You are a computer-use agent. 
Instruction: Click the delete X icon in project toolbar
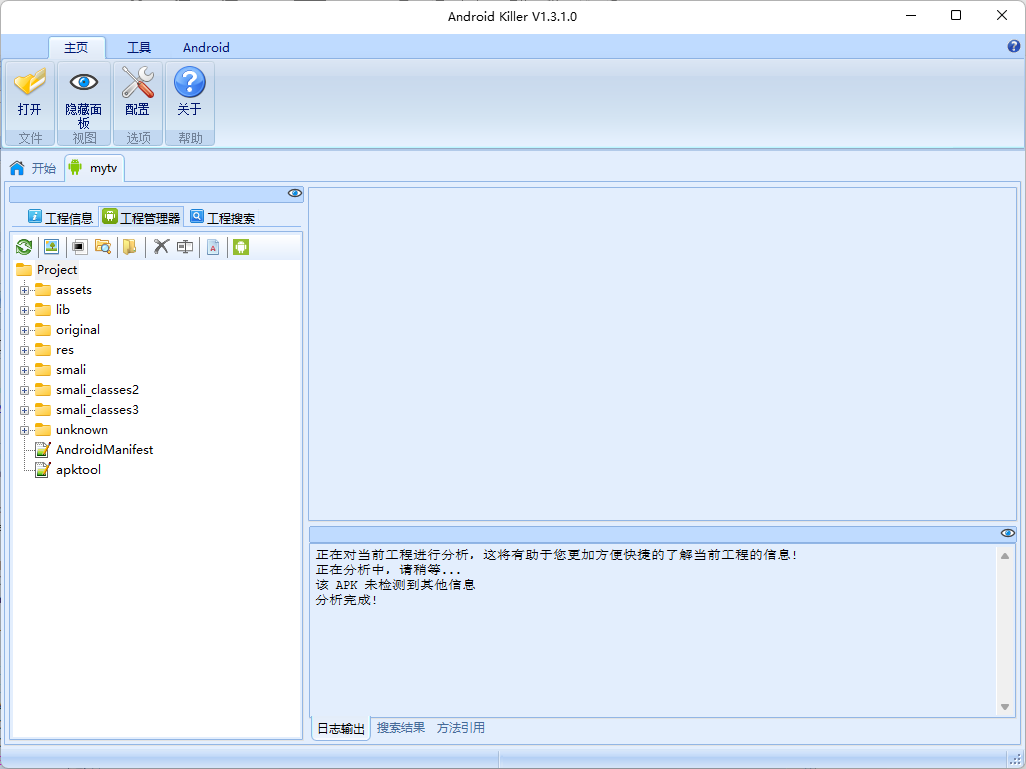click(x=161, y=247)
